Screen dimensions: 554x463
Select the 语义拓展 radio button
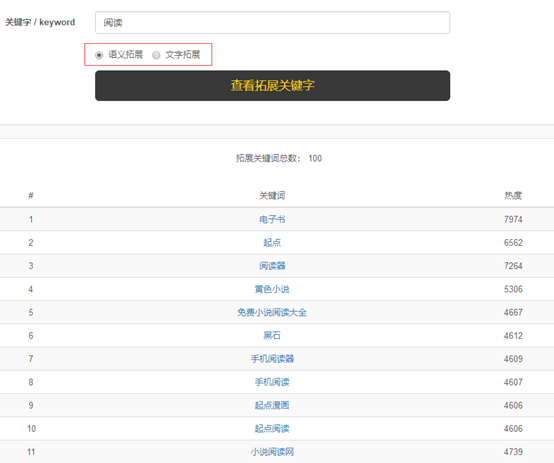point(99,55)
